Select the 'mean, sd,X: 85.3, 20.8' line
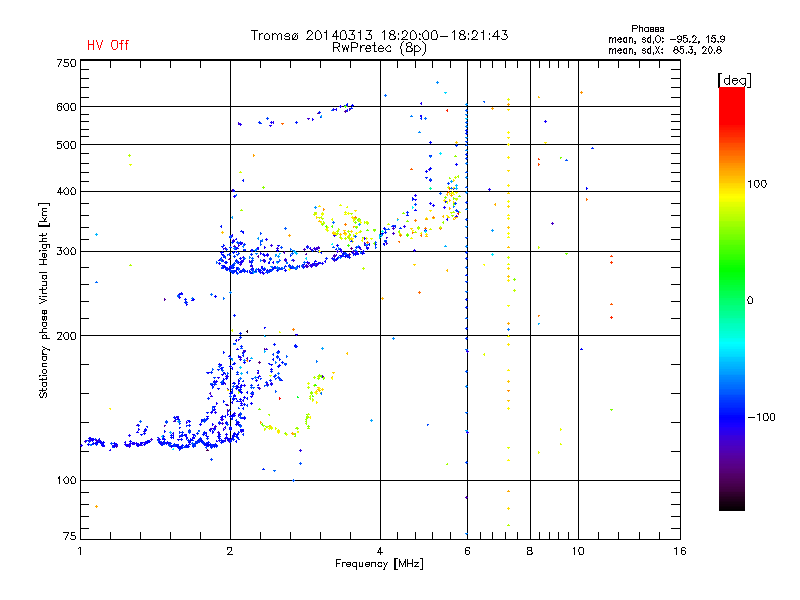800x600 pixels. click(665, 50)
